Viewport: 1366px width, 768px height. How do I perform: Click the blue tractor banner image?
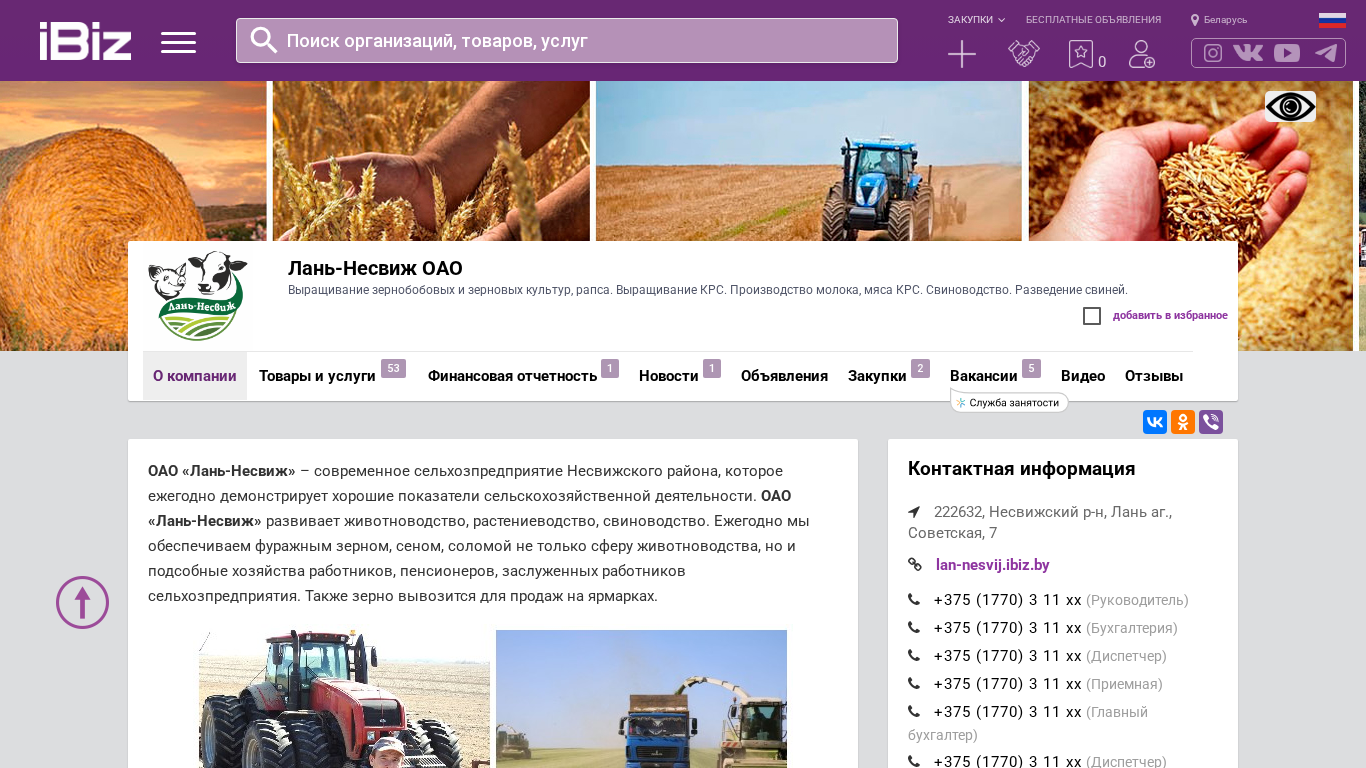click(x=808, y=161)
